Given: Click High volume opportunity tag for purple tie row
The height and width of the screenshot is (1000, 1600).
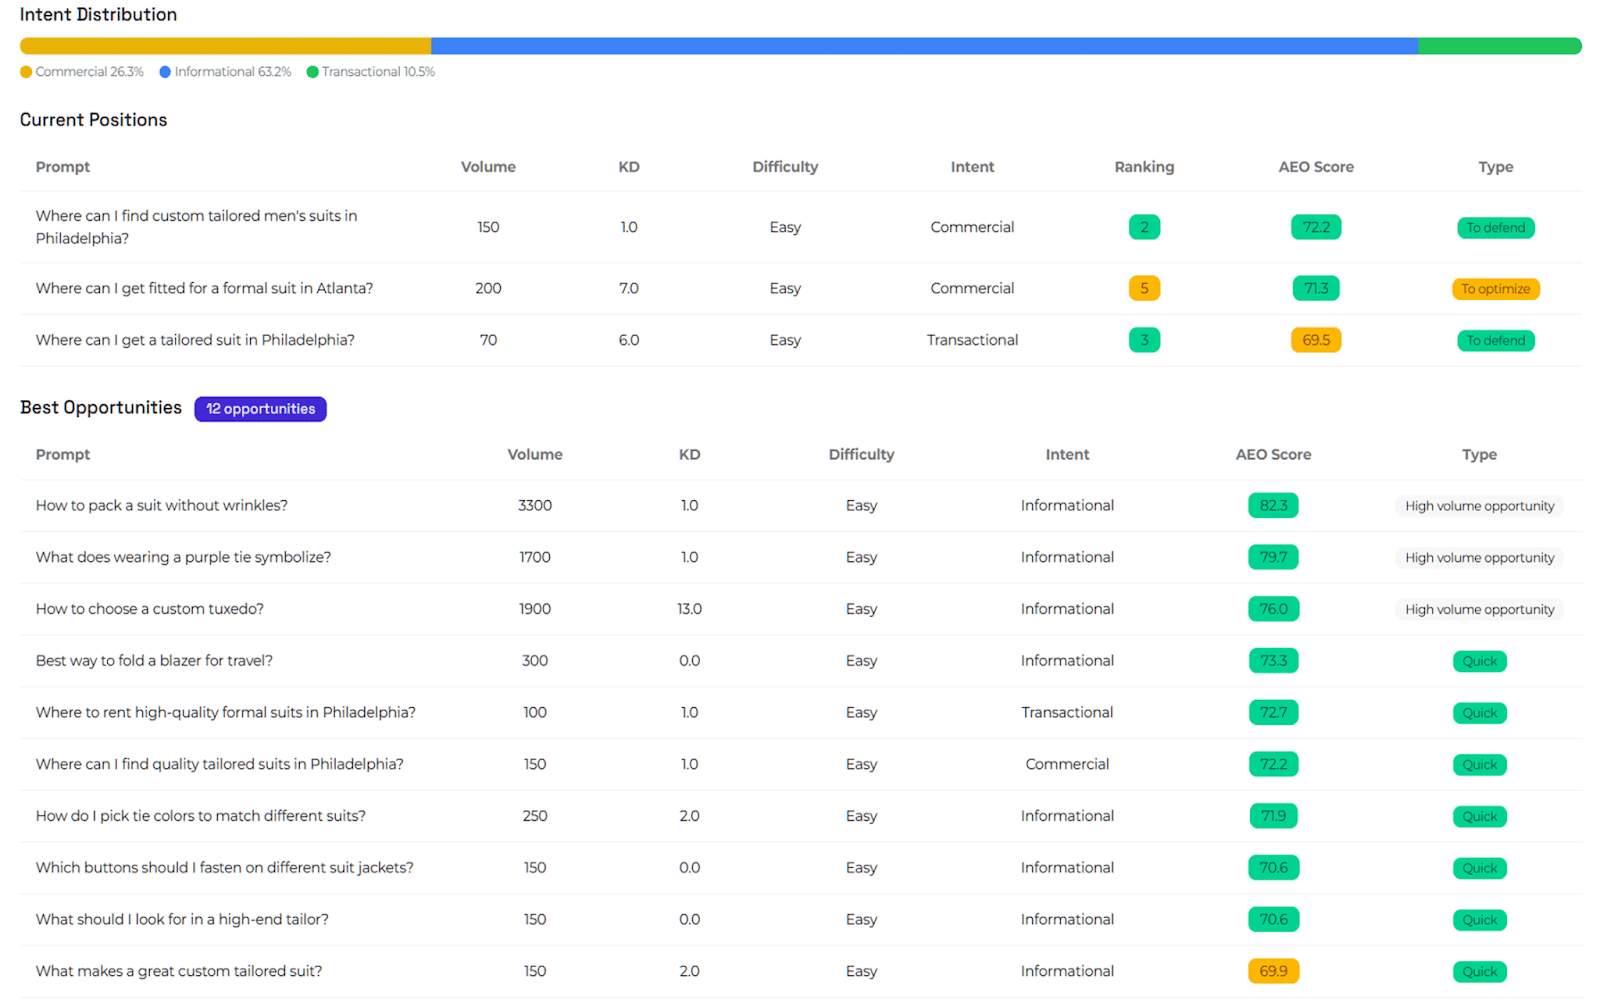Looking at the screenshot, I should (1479, 558).
